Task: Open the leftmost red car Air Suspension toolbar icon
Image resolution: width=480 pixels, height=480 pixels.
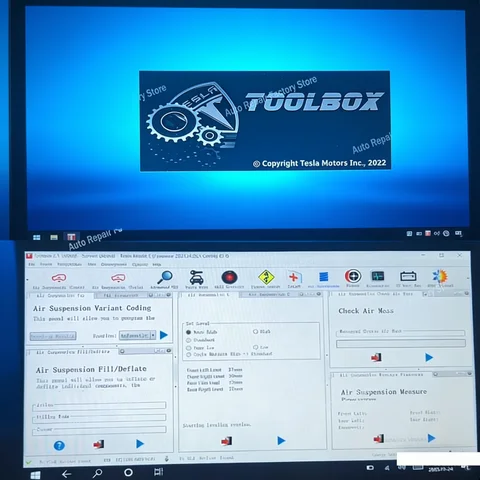Action: click(x=59, y=278)
